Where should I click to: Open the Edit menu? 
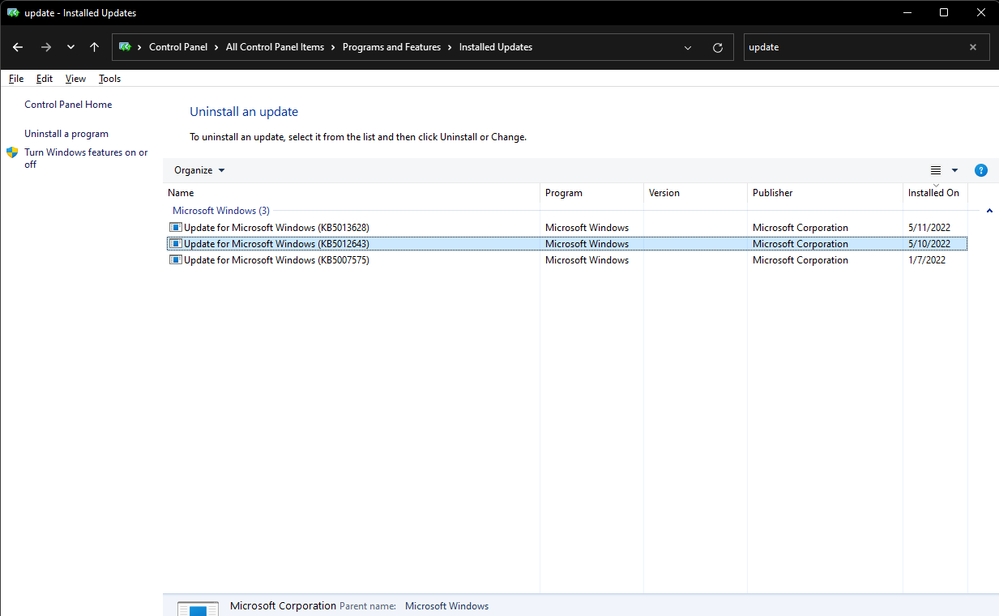coord(44,78)
